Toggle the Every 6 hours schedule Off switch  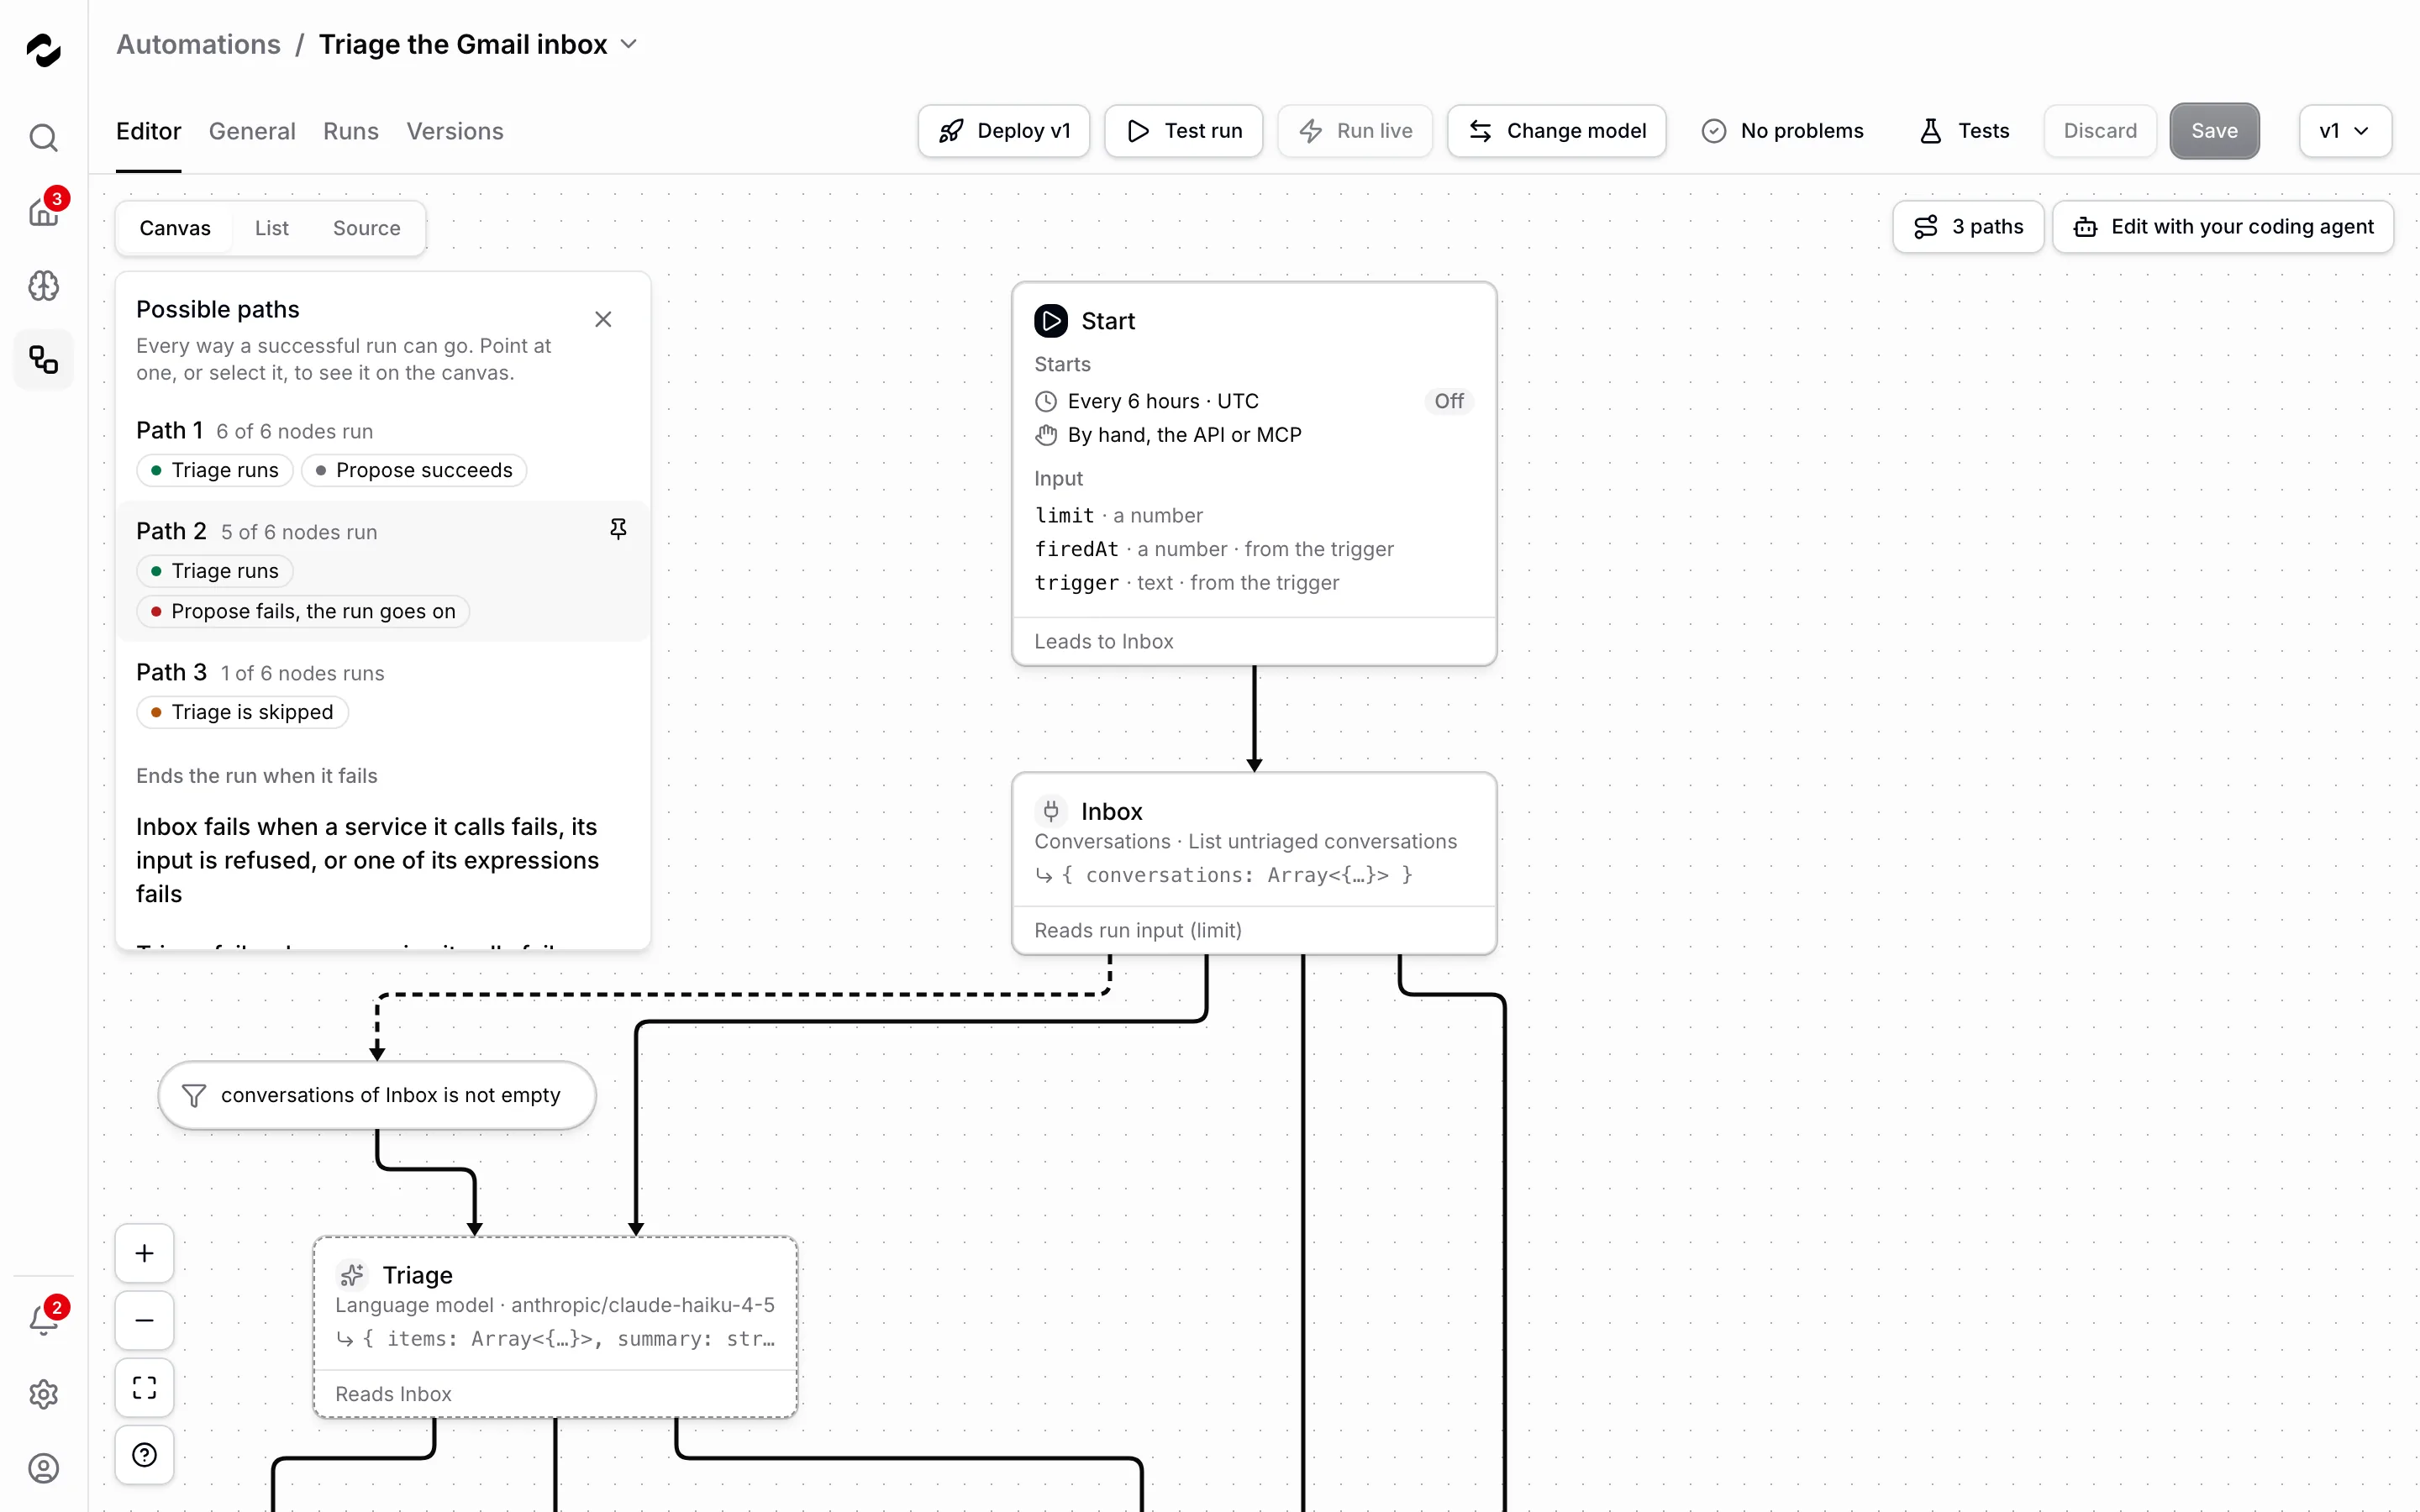tap(1448, 401)
